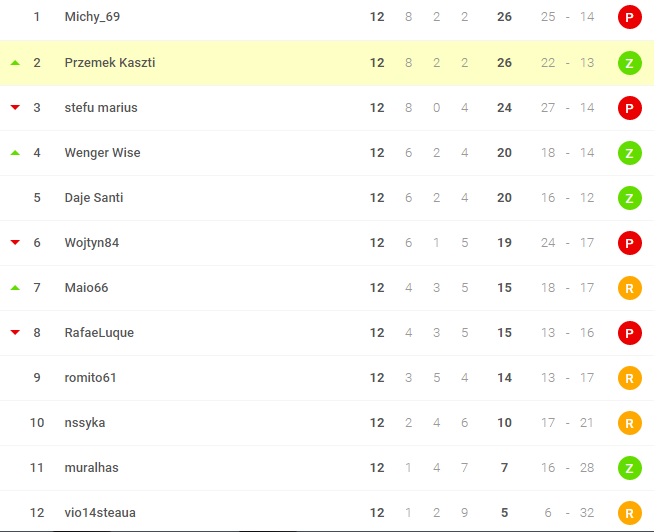This screenshot has width=658, height=532.
Task: Click the green up arrow beside Przemek Kaszti
Action: coord(15,63)
